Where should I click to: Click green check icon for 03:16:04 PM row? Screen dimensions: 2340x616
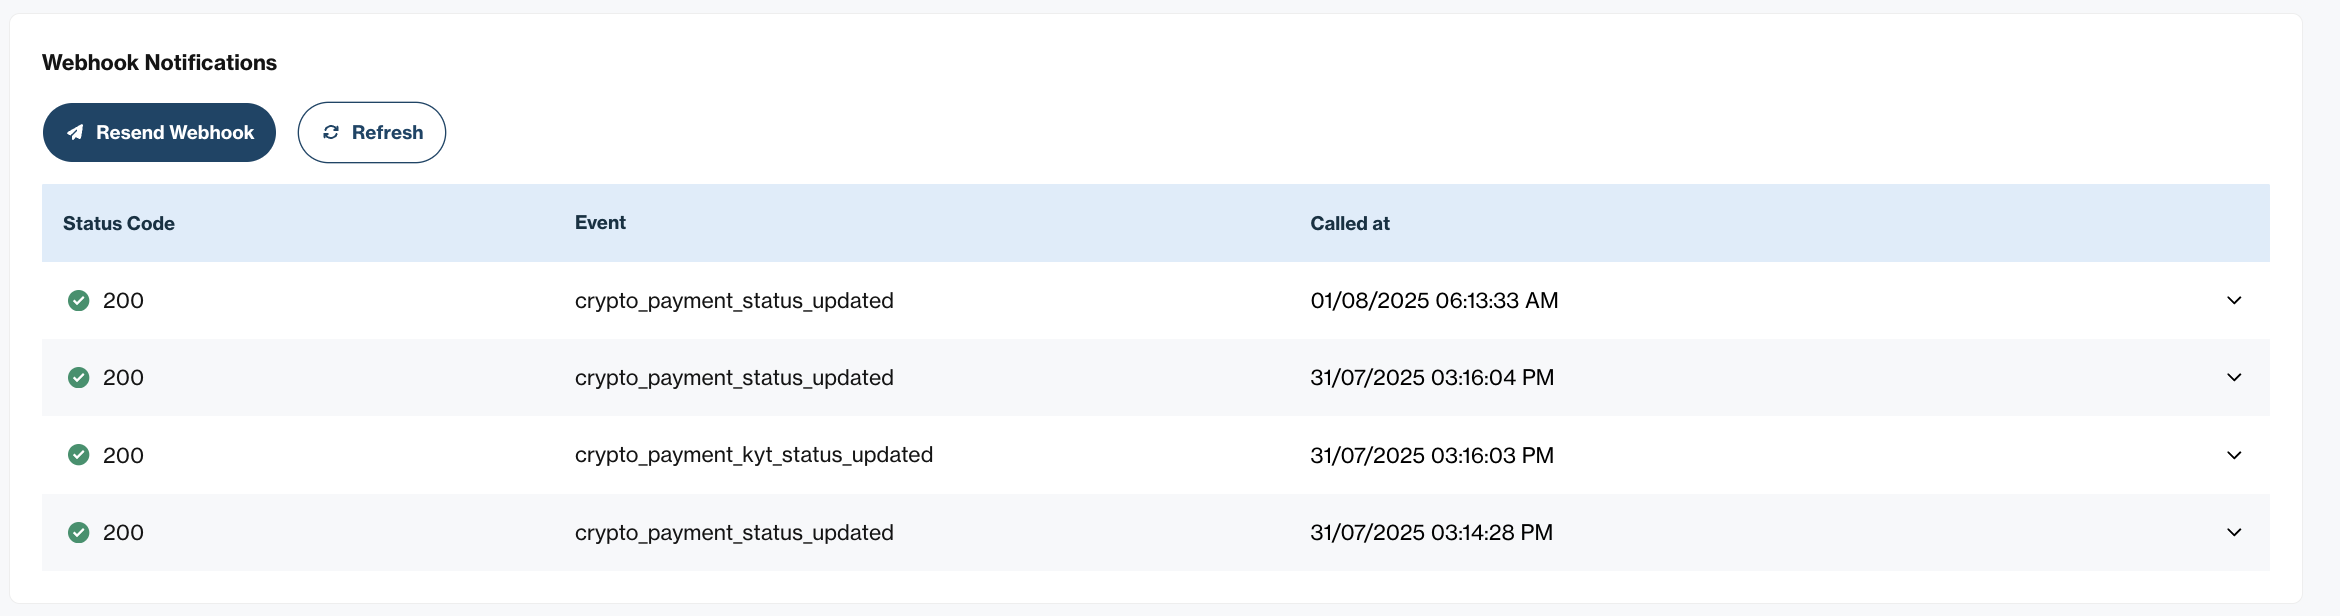[78, 377]
